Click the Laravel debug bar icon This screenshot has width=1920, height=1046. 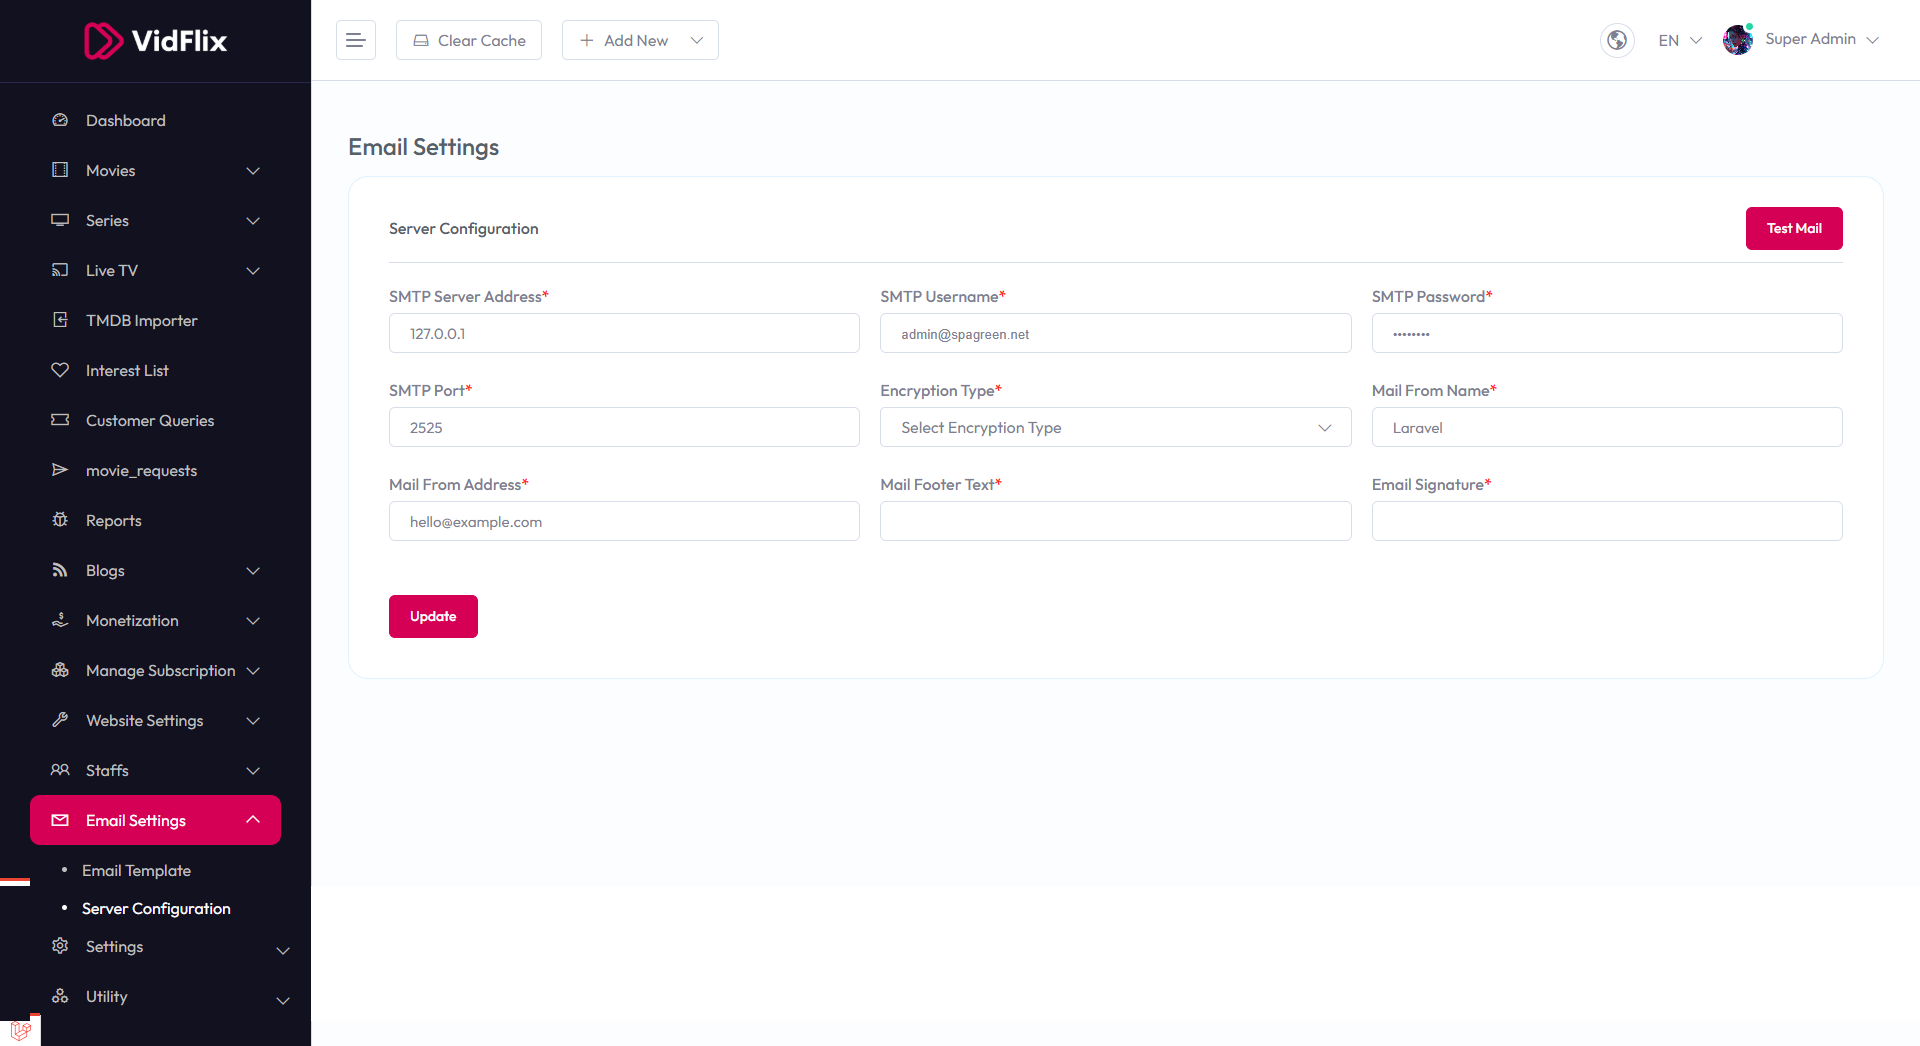(x=20, y=1030)
